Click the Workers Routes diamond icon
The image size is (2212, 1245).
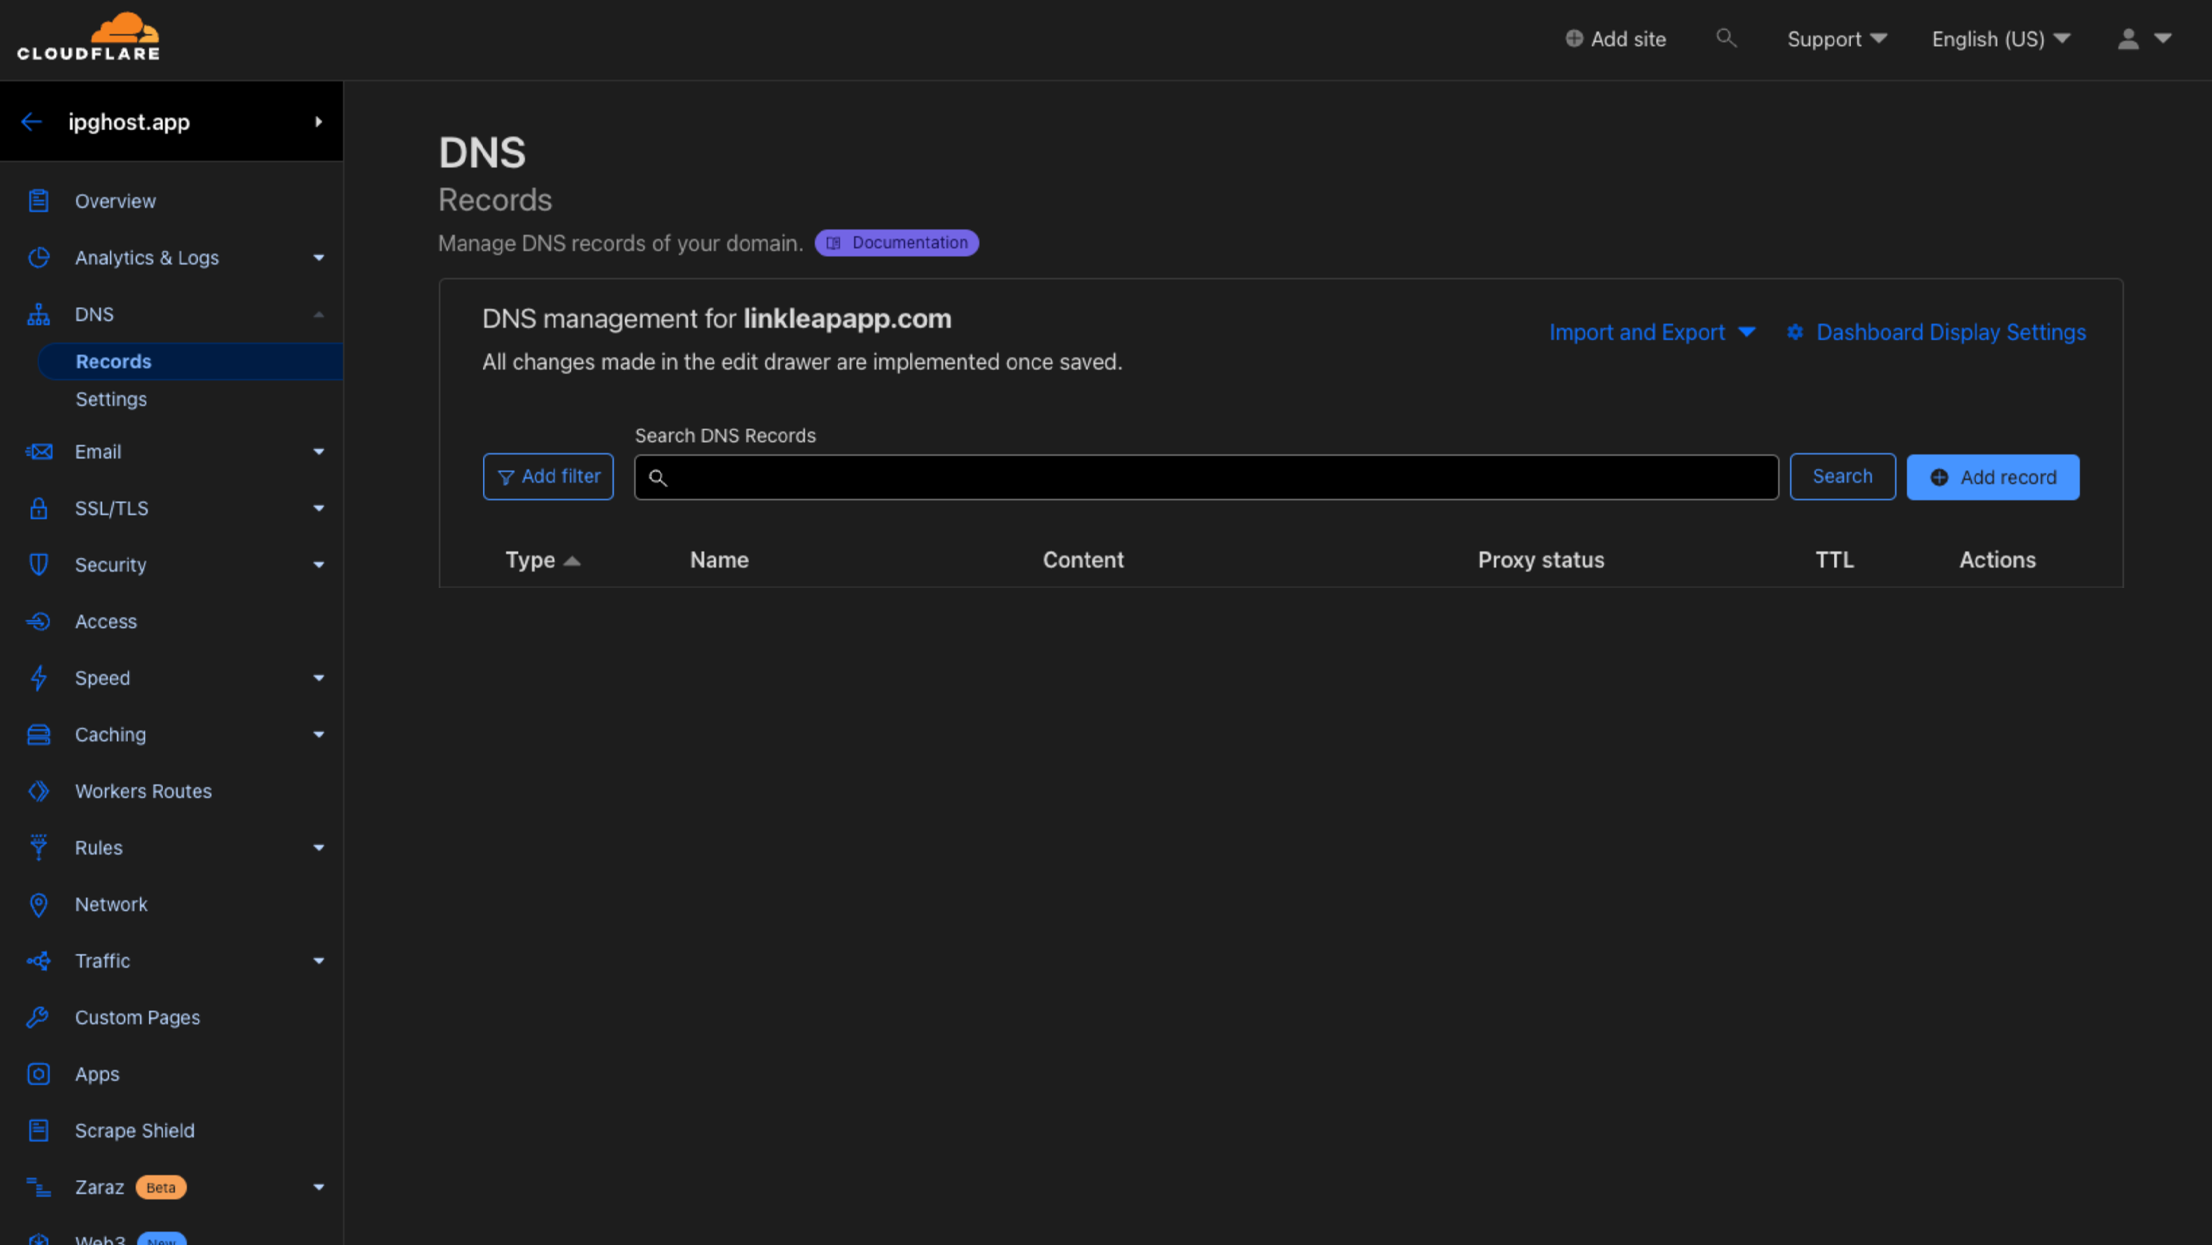38,791
